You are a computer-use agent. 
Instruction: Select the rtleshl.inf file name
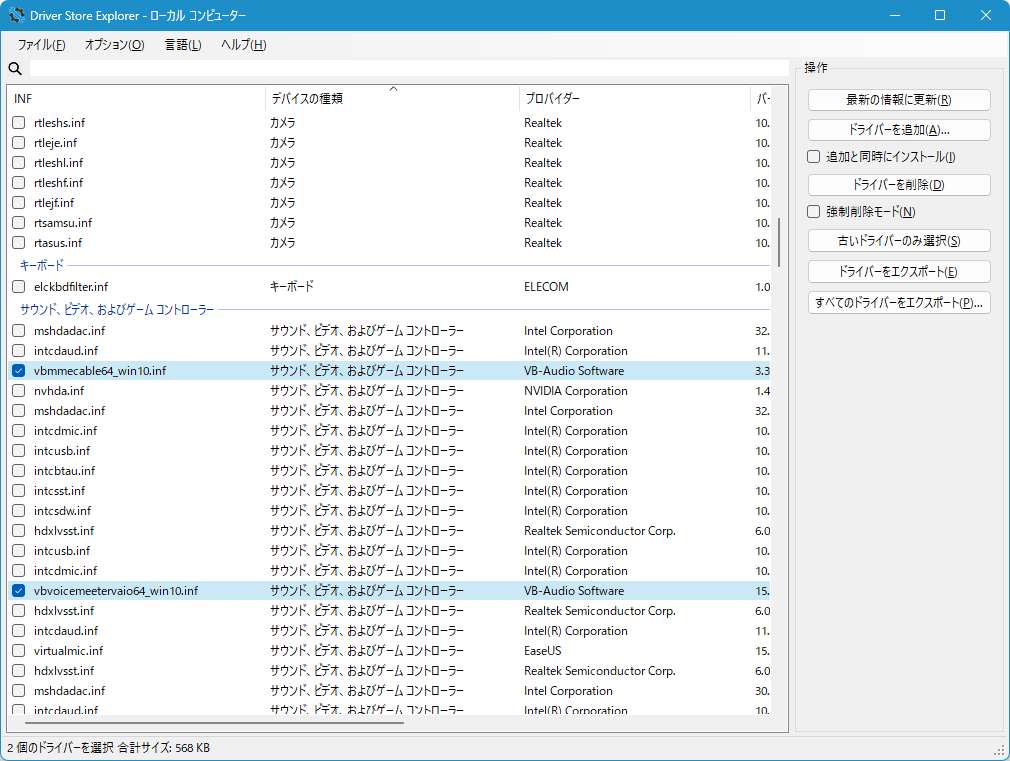(x=59, y=162)
